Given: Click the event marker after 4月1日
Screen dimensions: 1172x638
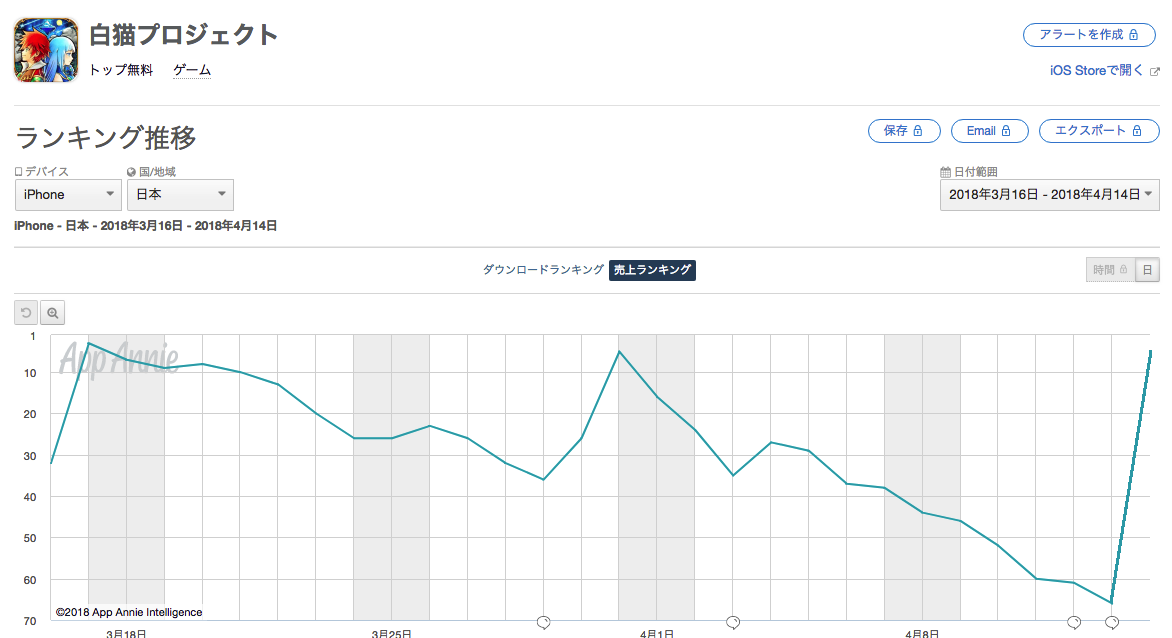Looking at the screenshot, I should [x=733, y=622].
